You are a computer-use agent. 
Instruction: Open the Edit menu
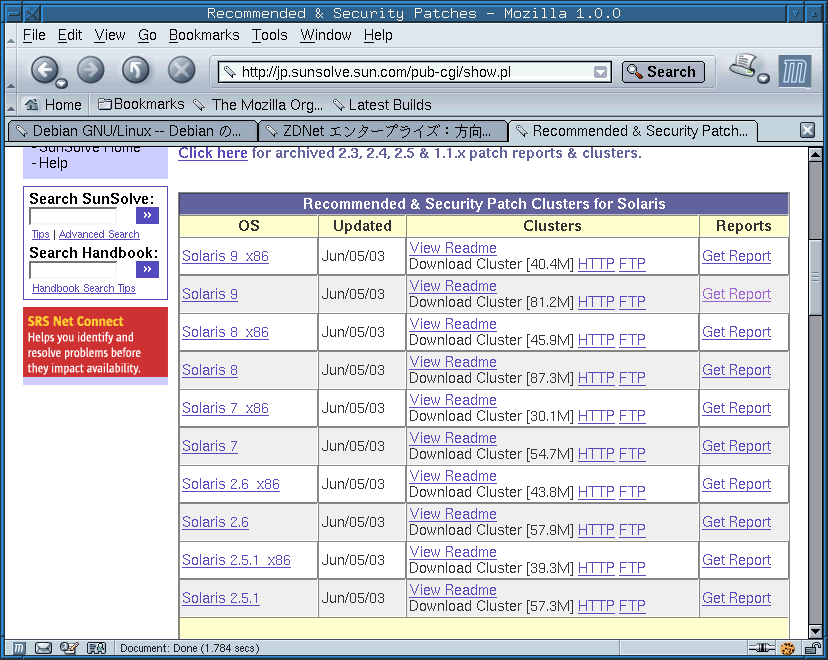coord(70,35)
